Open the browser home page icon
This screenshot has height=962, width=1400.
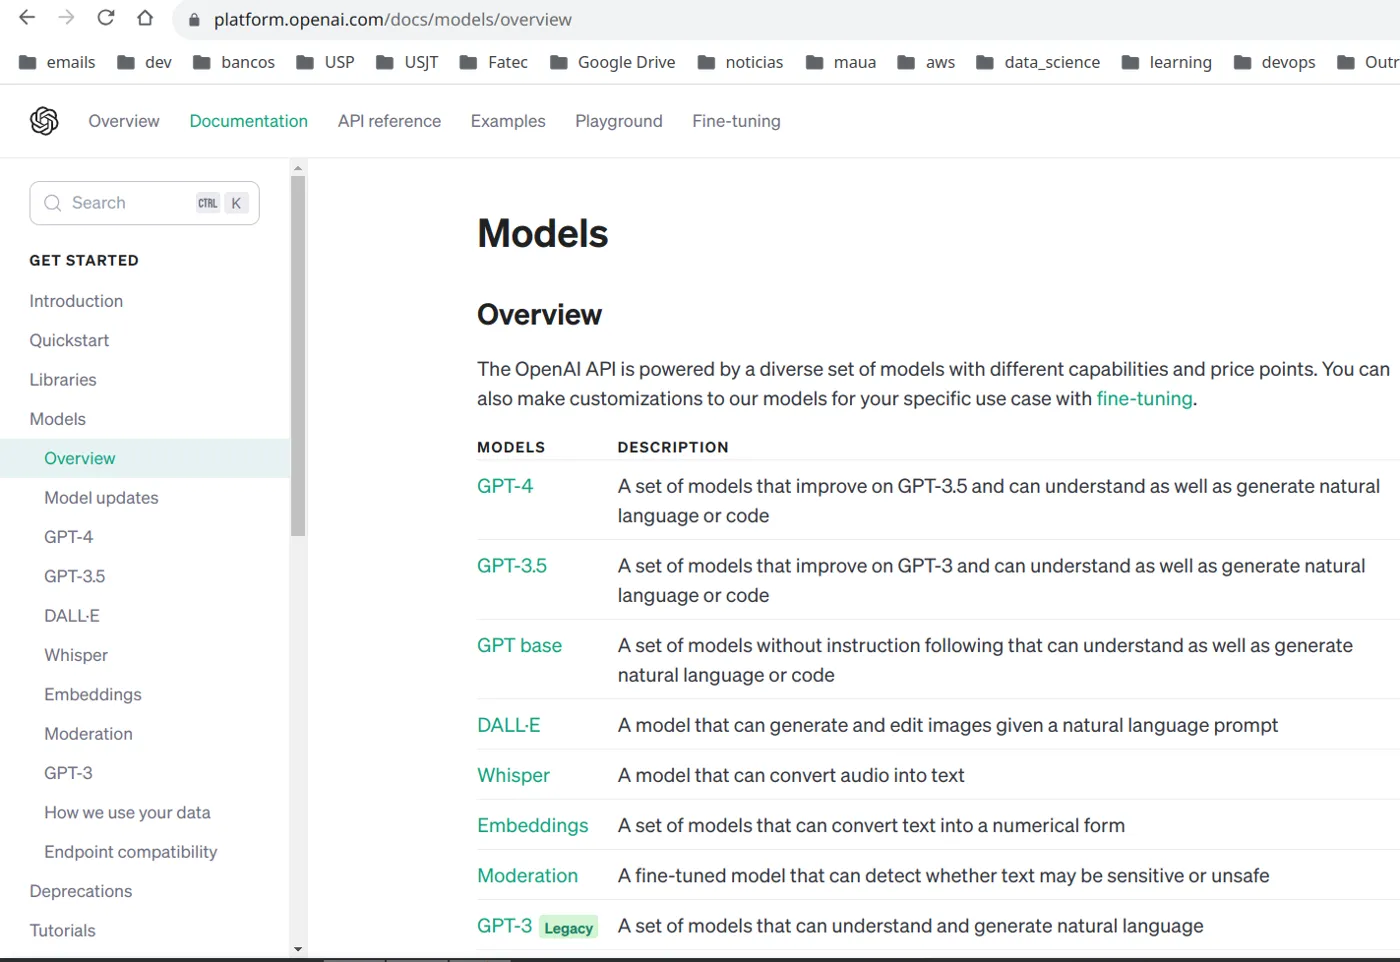coord(145,18)
